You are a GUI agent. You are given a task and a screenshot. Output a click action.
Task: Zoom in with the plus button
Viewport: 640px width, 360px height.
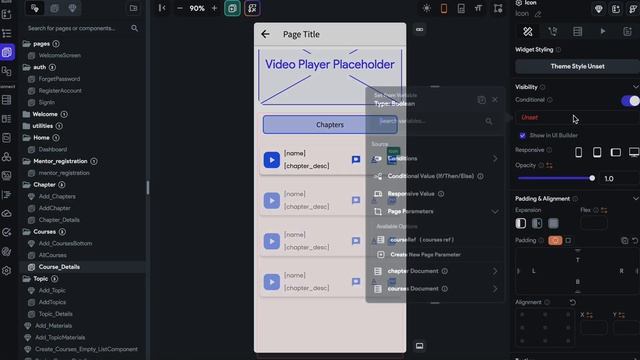[x=214, y=8]
